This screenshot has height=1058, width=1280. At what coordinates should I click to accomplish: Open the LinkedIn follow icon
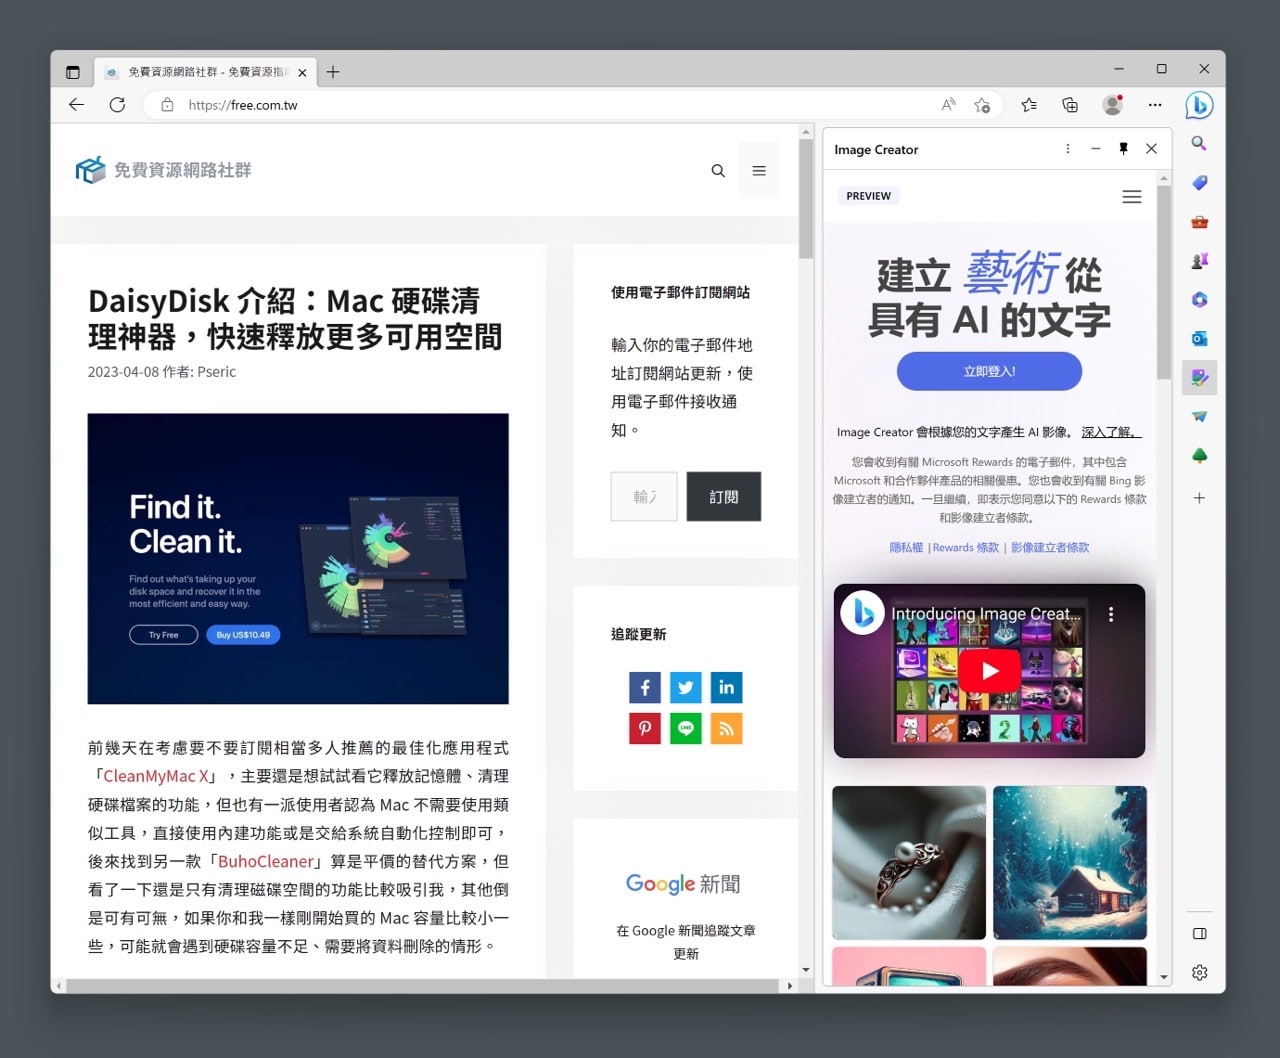[727, 687]
